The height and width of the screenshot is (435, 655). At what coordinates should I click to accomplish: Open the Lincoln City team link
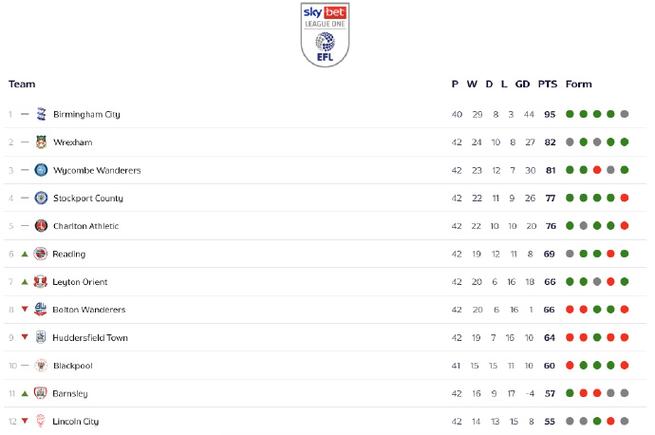pyautogui.click(x=76, y=421)
